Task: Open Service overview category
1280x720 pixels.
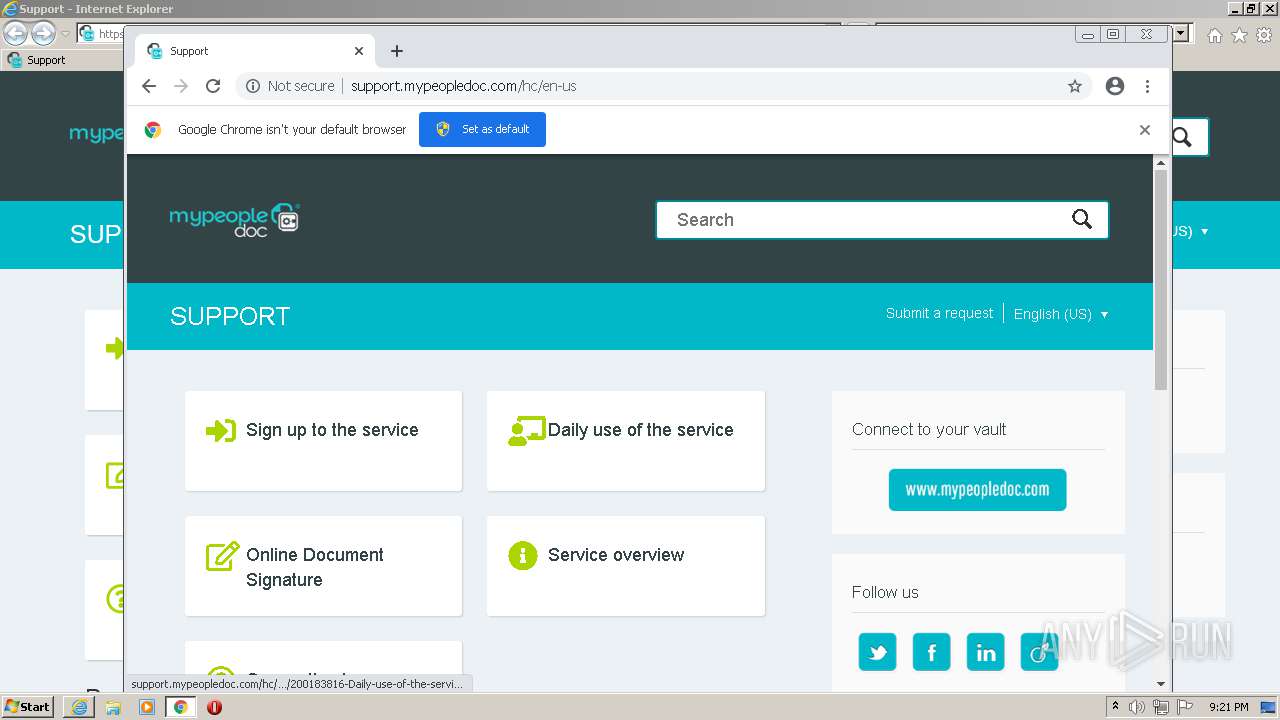Action: (x=616, y=555)
